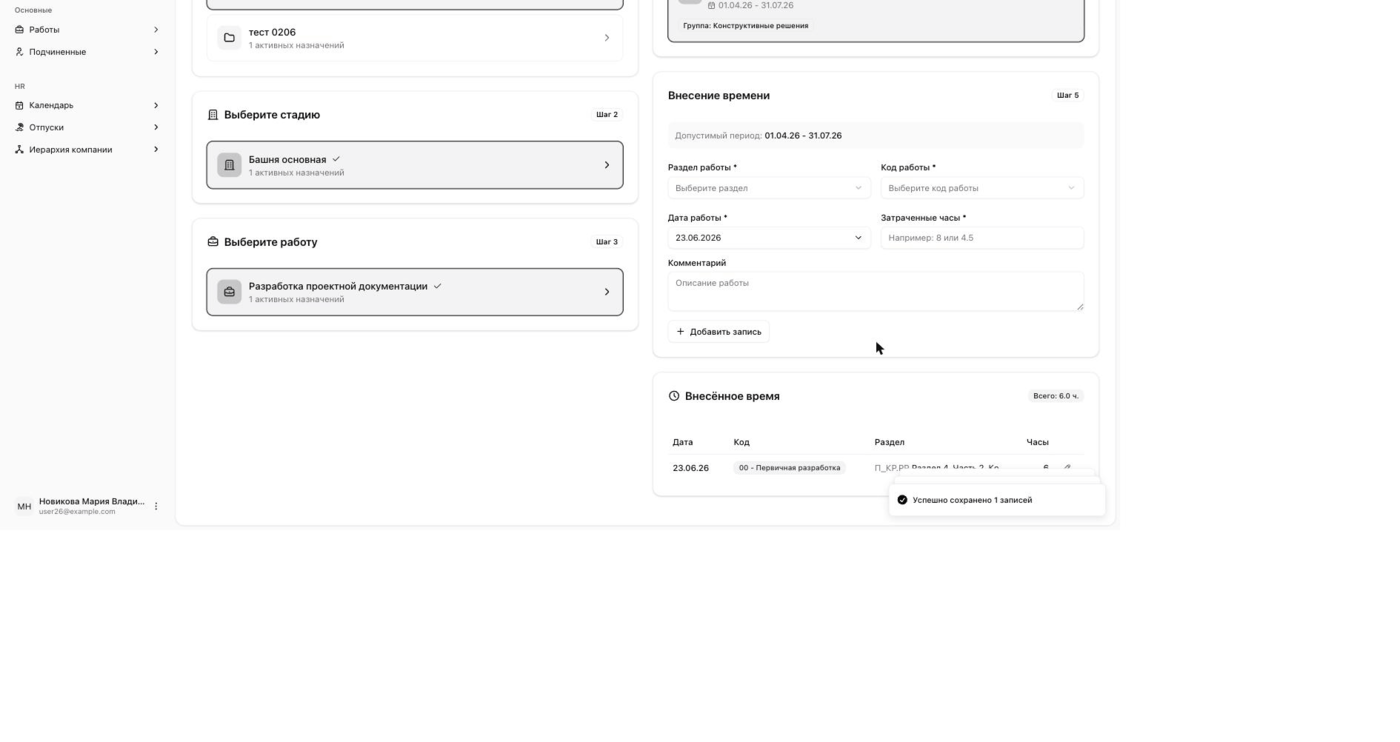Click the briefcase icon beside Работы

pyautogui.click(x=19, y=30)
